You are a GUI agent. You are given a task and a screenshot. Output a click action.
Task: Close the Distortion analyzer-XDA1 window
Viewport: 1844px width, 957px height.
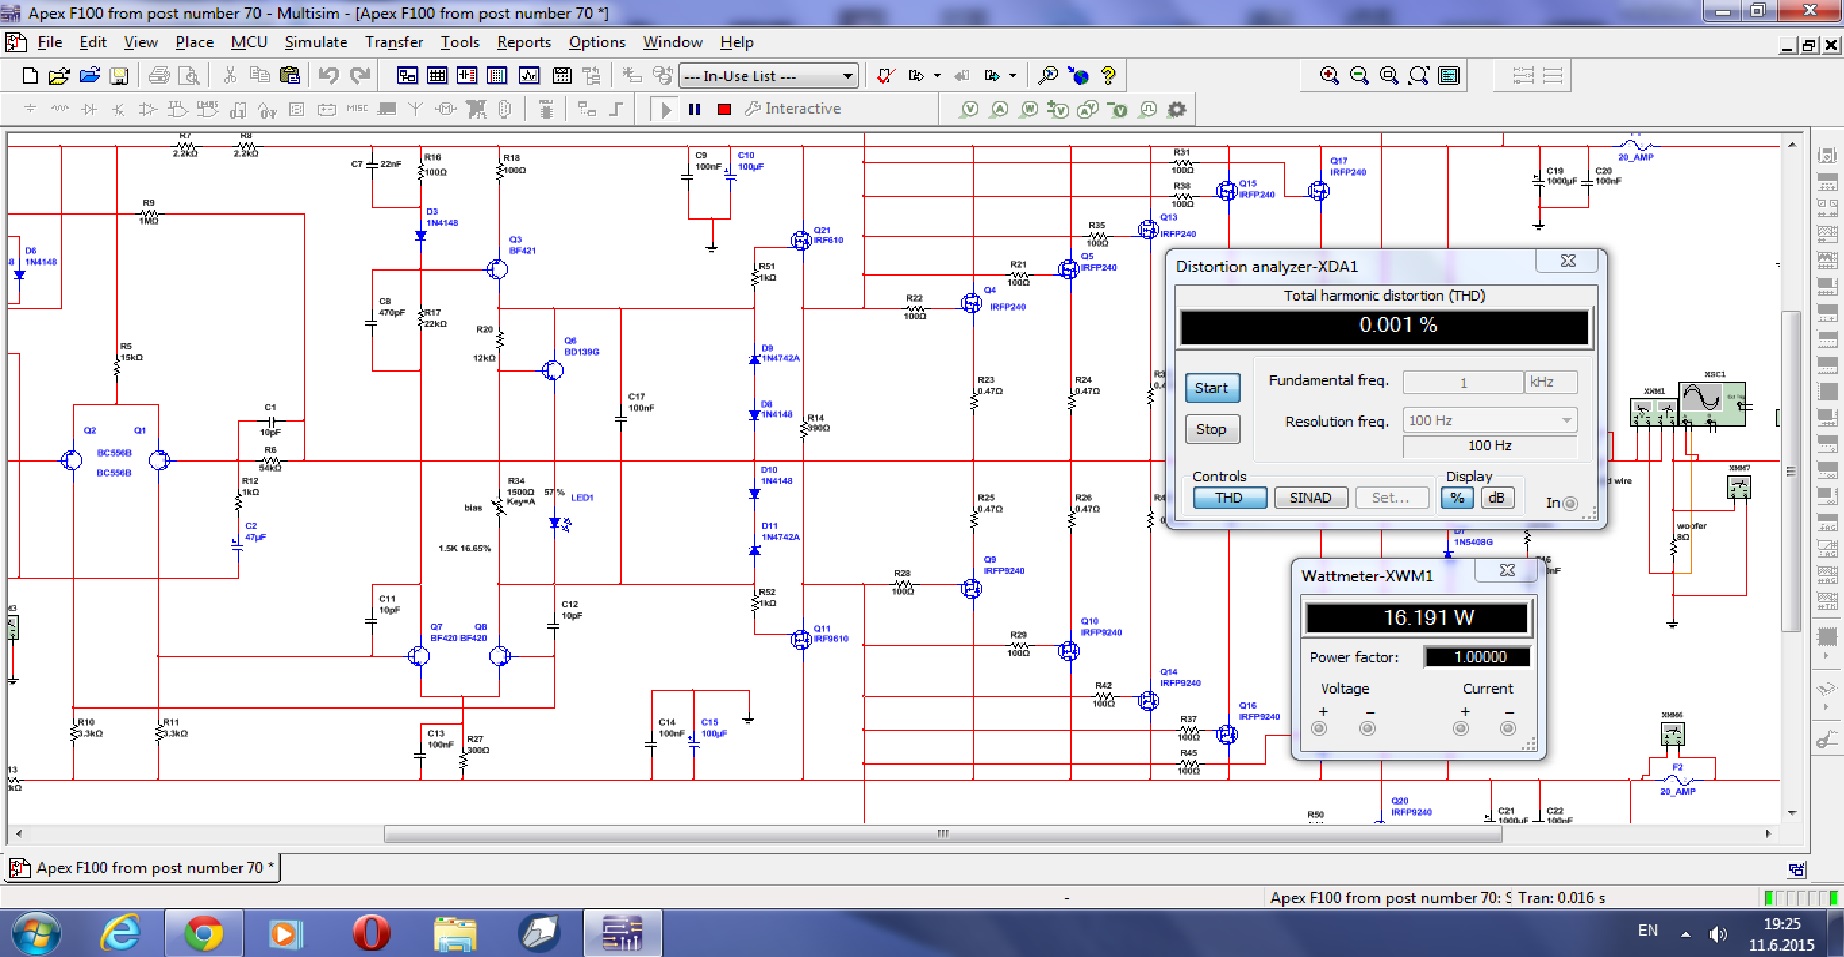[1568, 261]
